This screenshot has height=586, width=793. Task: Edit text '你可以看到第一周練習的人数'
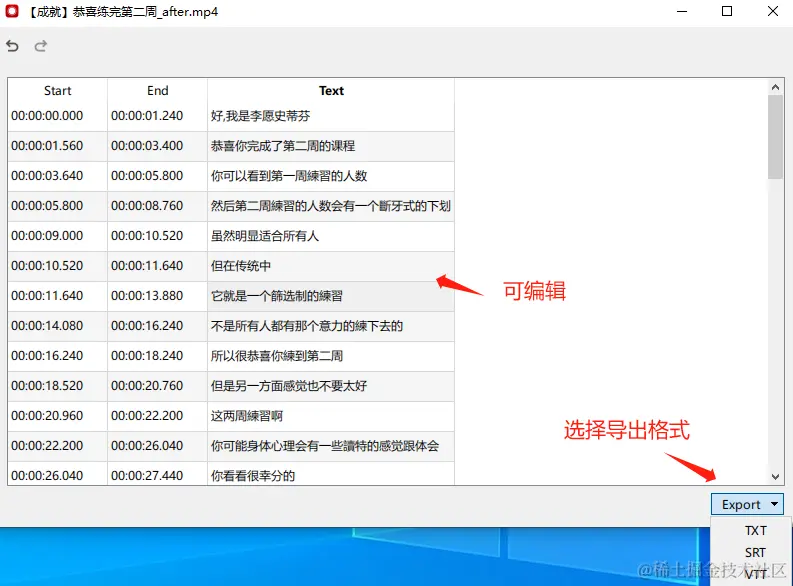(x=331, y=176)
